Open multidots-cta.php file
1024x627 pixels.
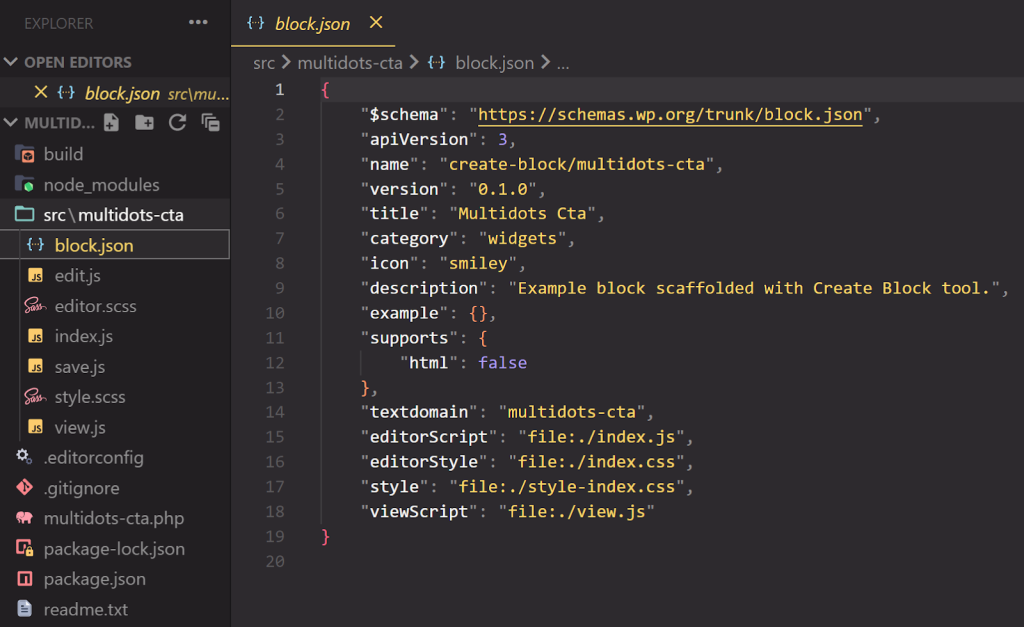tap(114, 519)
